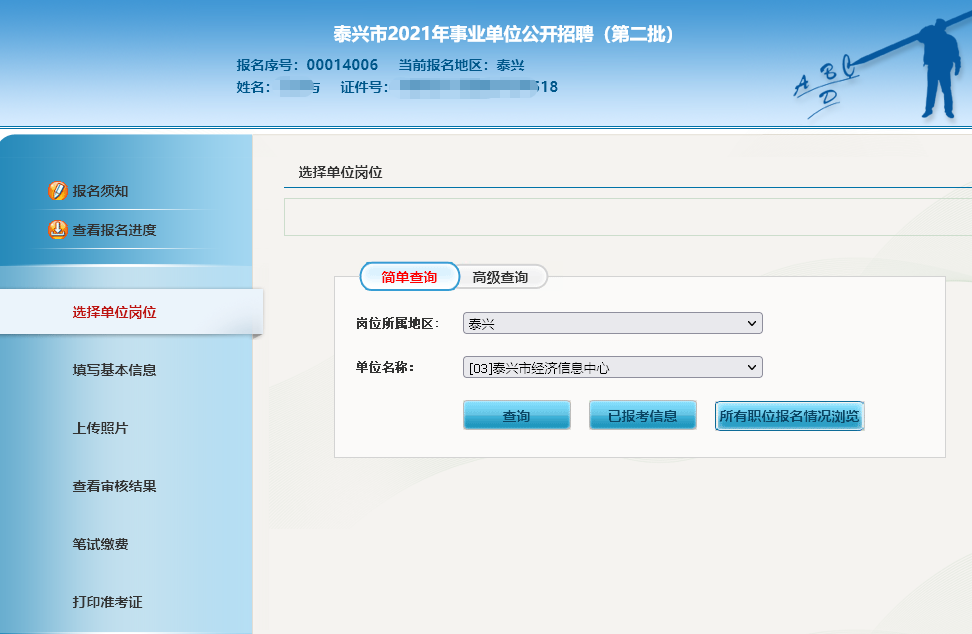Image resolution: width=972 pixels, height=634 pixels.
Task: Open the 笔试缴费 page
Action: (x=100, y=544)
